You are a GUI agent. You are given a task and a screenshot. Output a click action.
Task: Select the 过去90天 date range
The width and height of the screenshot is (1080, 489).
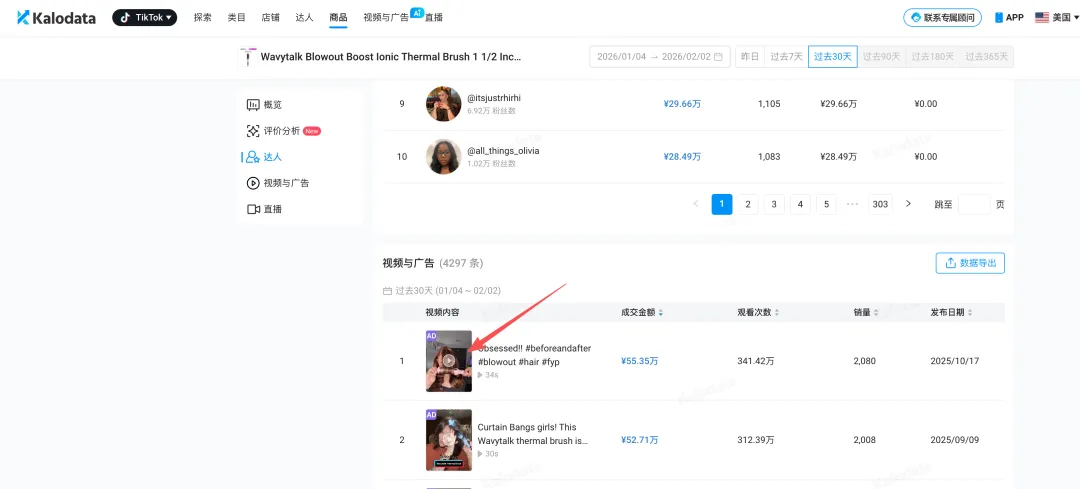tap(881, 56)
